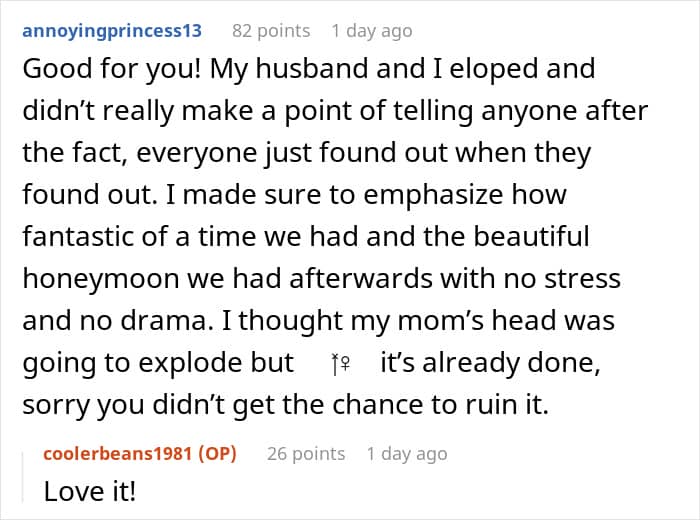Click the "26 points" score
Viewport: 700px width, 520px height.
306,454
